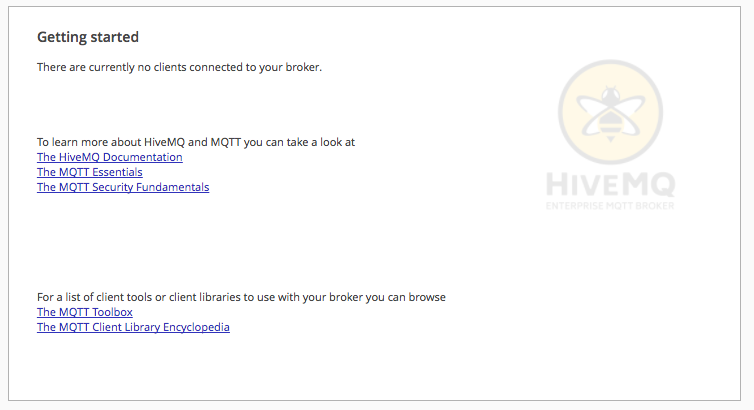
Task: Open The HiveMQ Documentation link
Action: (110, 157)
